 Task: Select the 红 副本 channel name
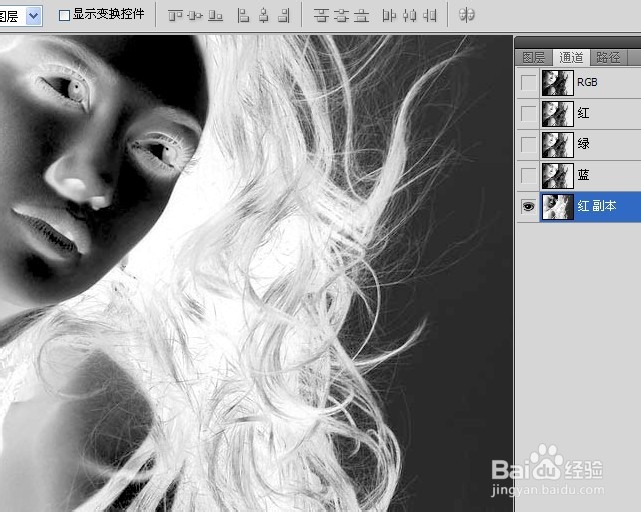point(596,206)
